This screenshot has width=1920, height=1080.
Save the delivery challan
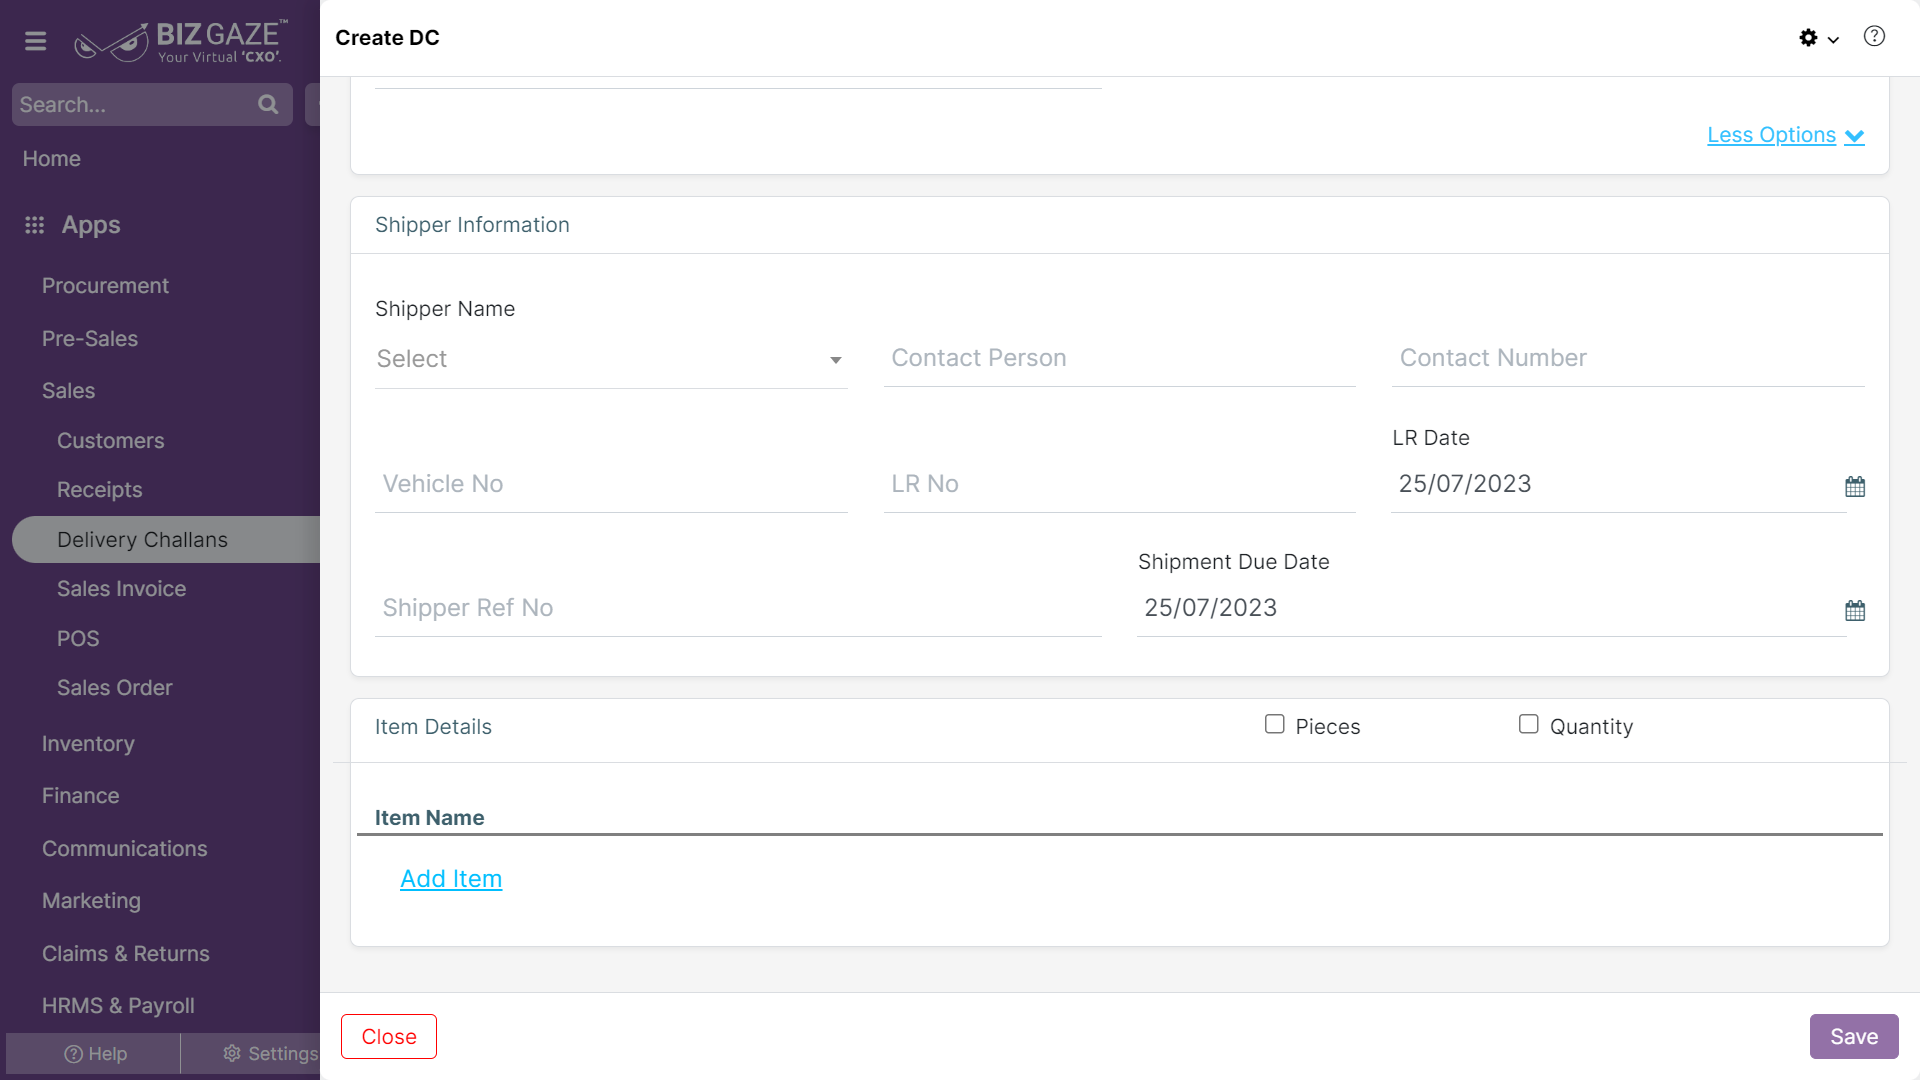pyautogui.click(x=1854, y=1037)
